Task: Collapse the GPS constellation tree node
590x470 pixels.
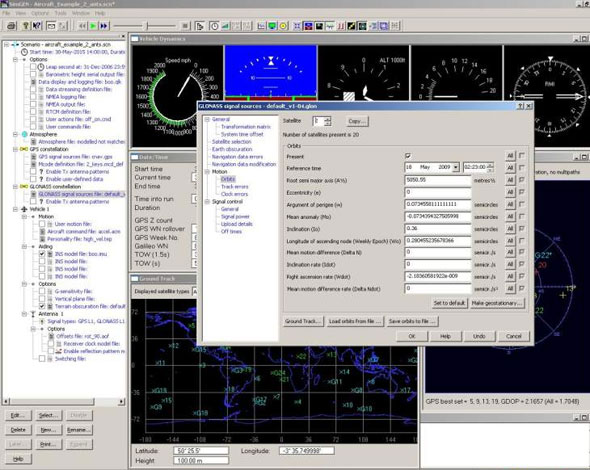Action: point(15,149)
